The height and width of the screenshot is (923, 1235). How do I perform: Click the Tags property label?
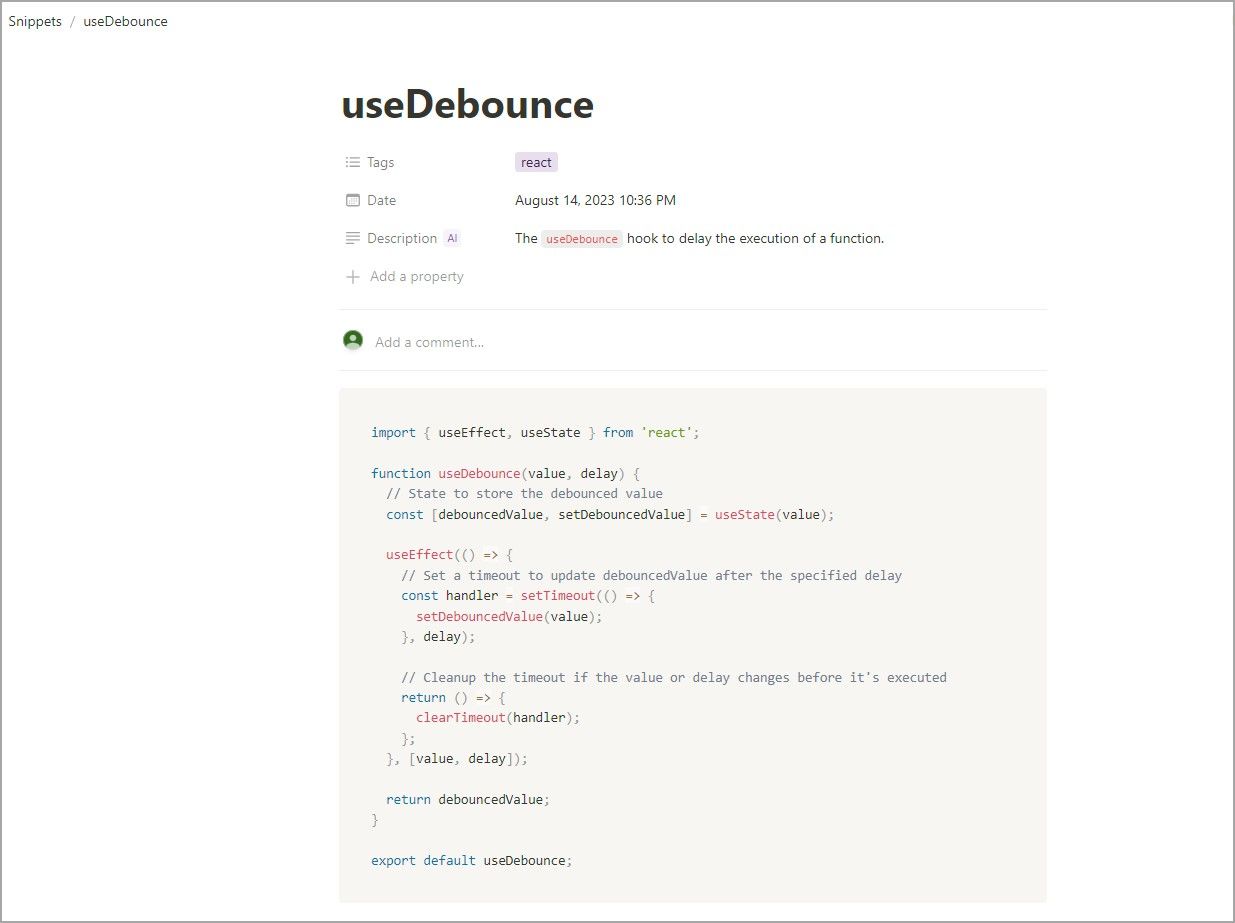point(379,162)
